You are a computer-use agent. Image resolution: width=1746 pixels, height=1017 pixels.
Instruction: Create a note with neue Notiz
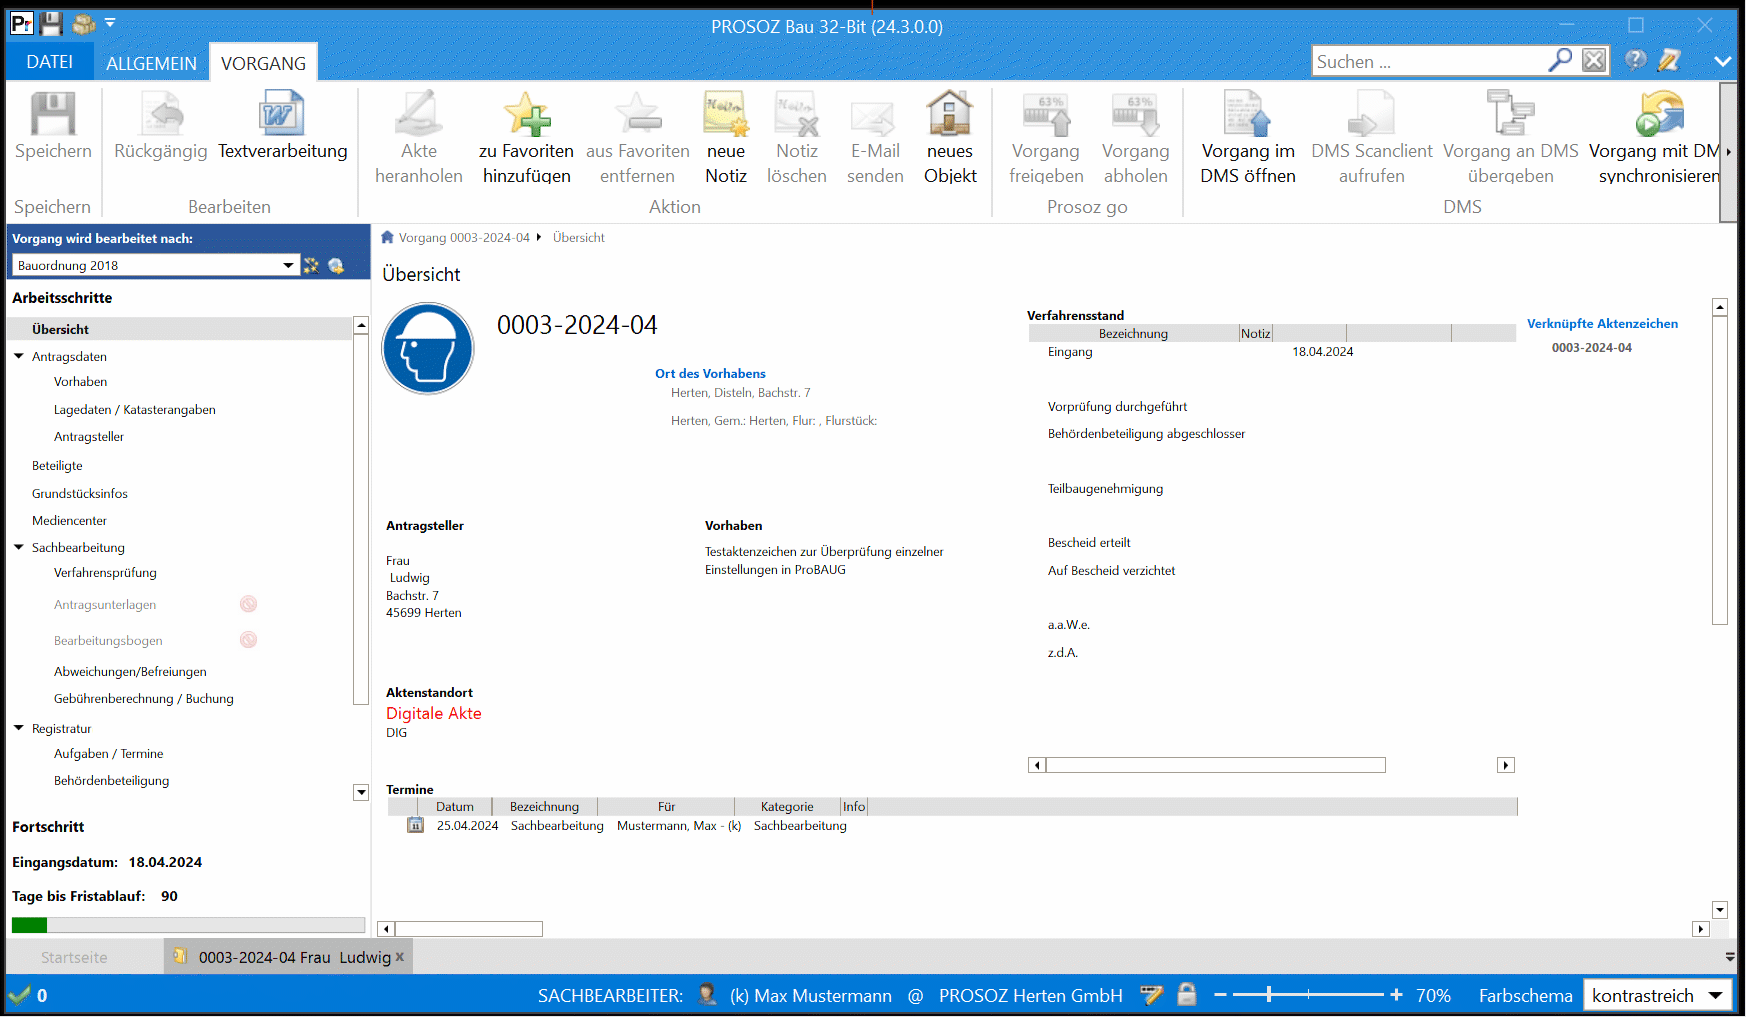726,138
